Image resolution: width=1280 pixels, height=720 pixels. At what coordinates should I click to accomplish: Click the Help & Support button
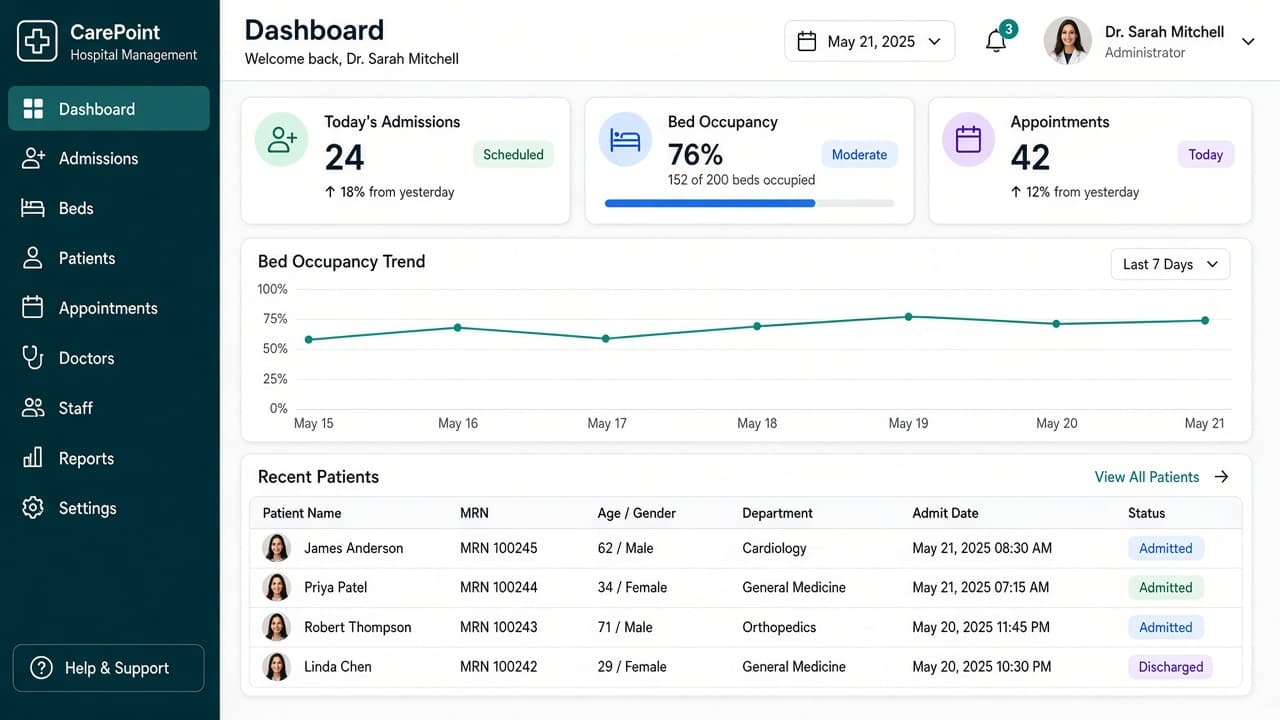[x=108, y=668]
